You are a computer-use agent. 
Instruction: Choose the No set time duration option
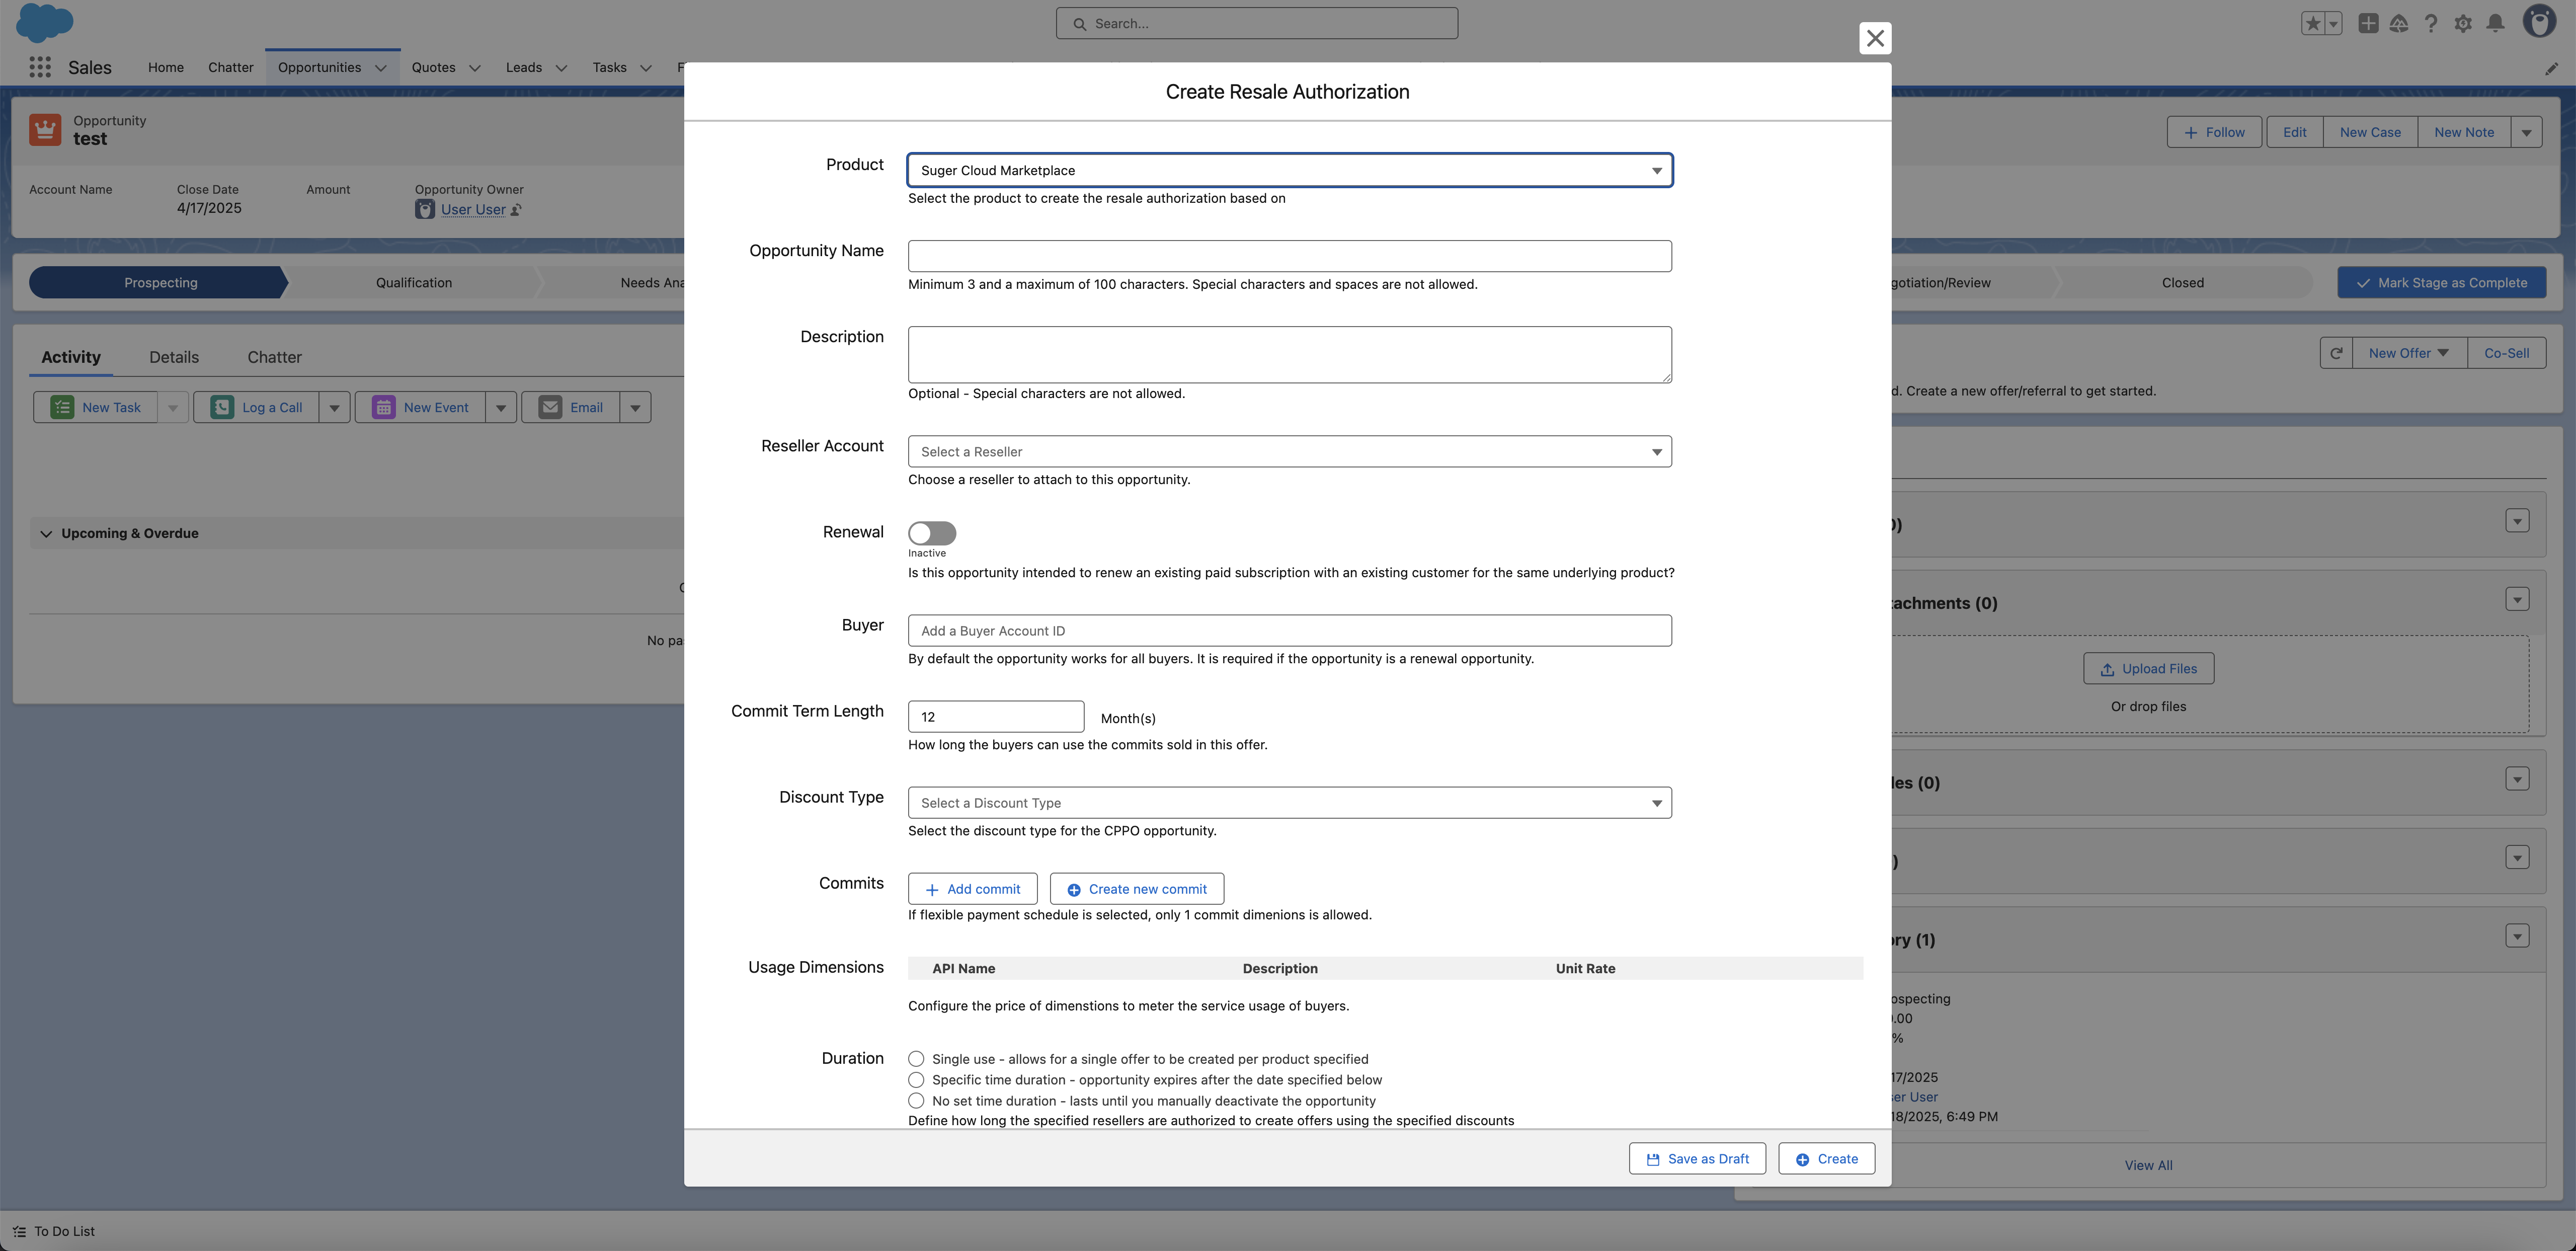(x=916, y=1101)
